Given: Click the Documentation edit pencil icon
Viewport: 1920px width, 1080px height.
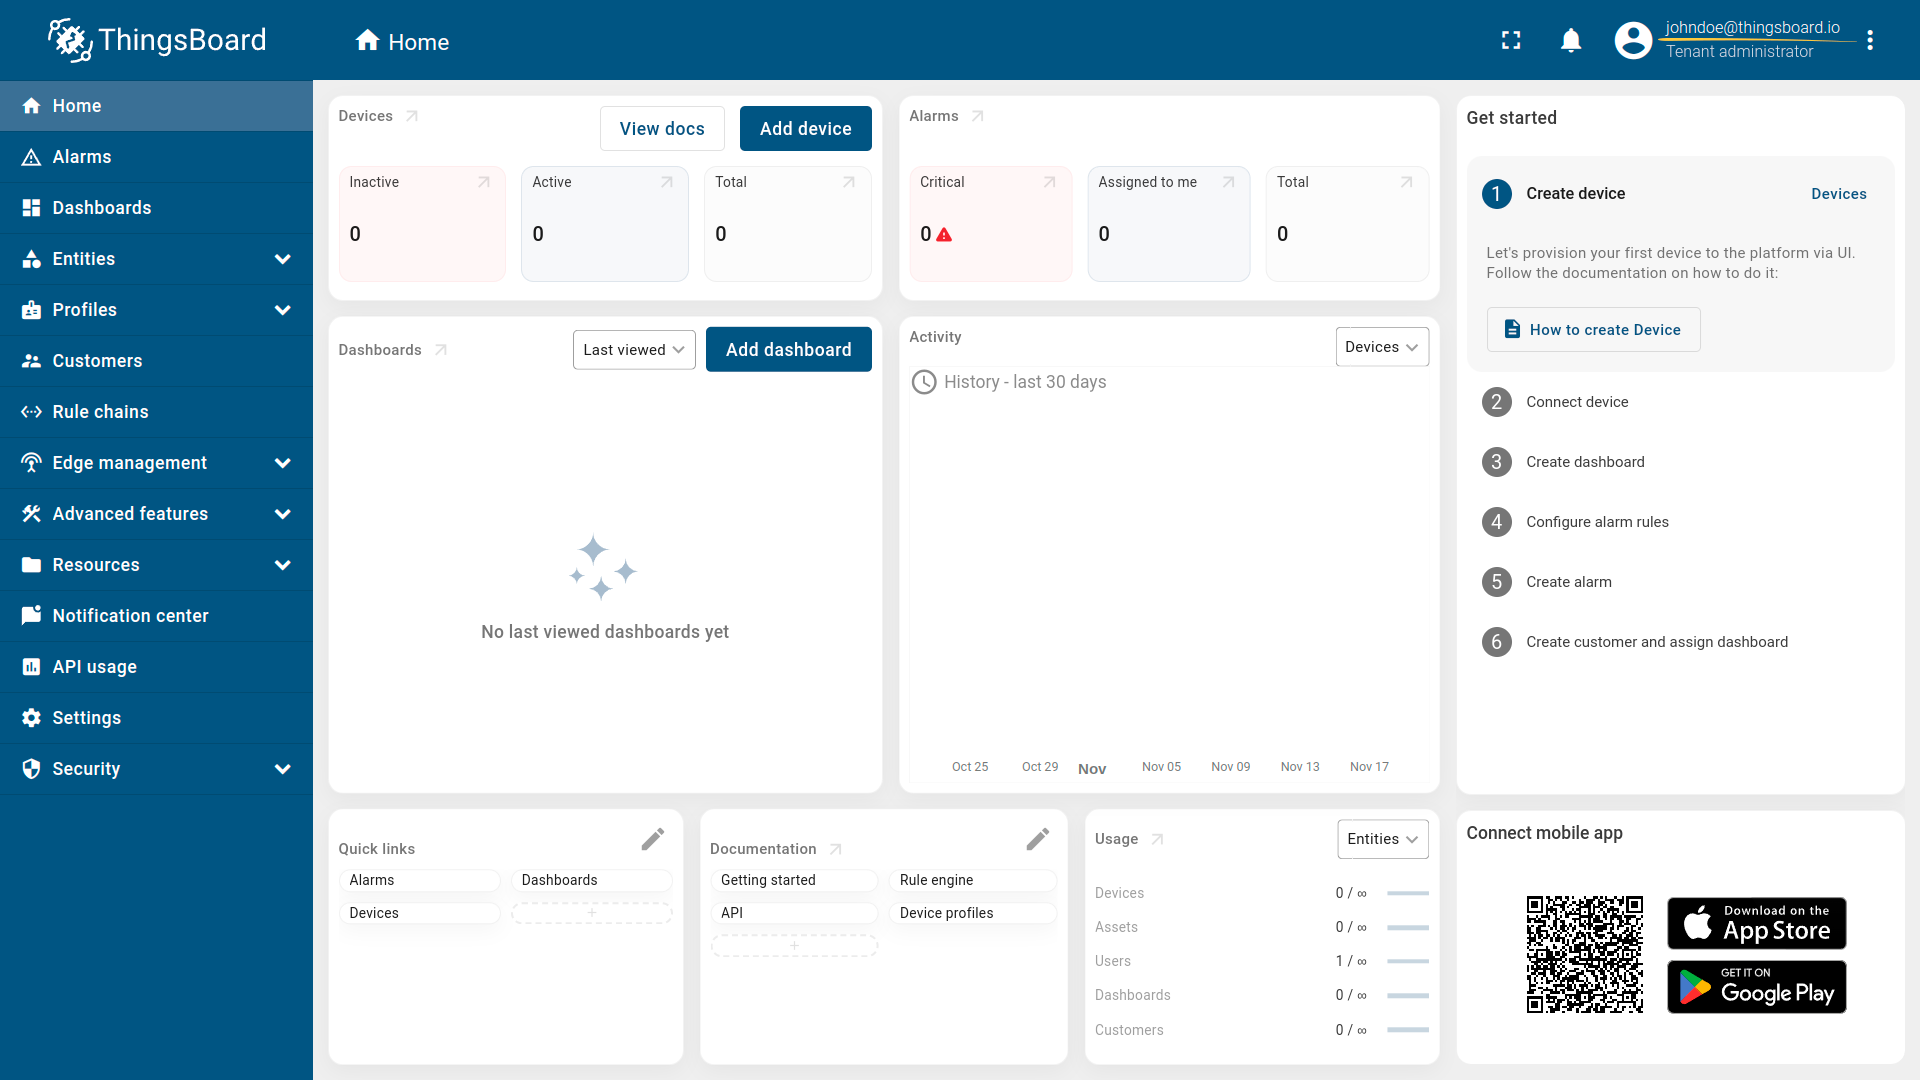Looking at the screenshot, I should click(1038, 839).
